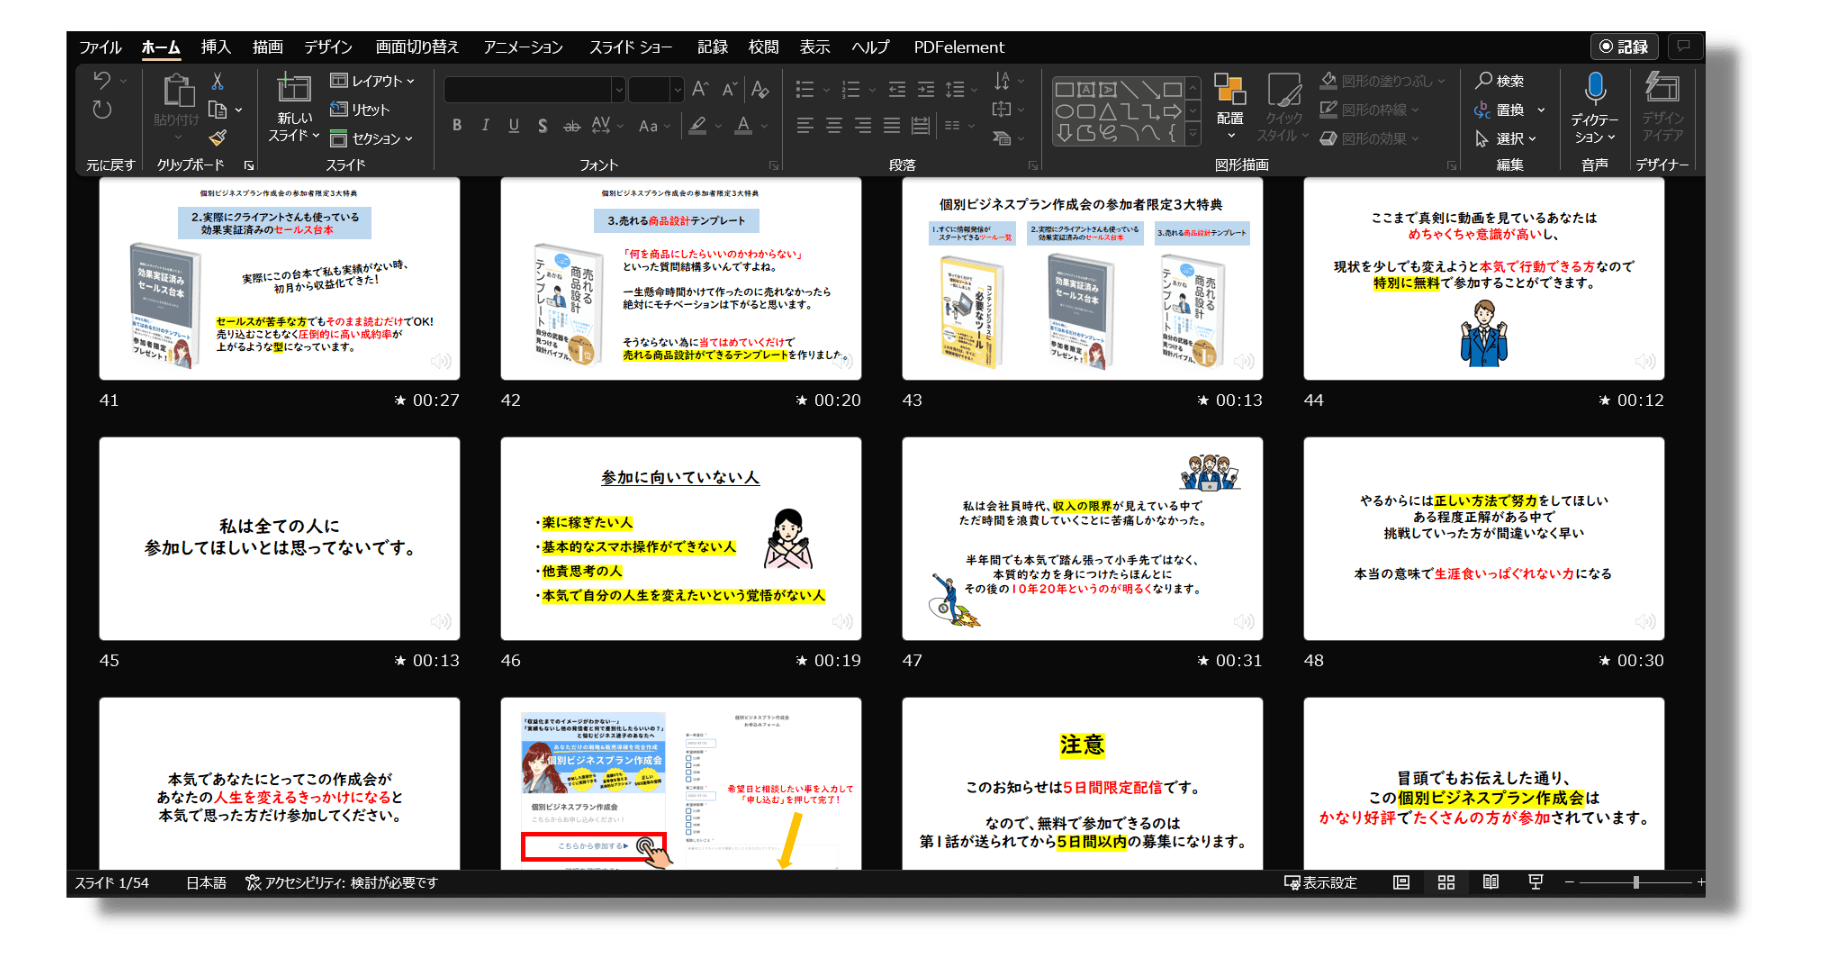This screenshot has height=962, width=1821.
Task: Click the Redo icon
Action: pos(102,110)
